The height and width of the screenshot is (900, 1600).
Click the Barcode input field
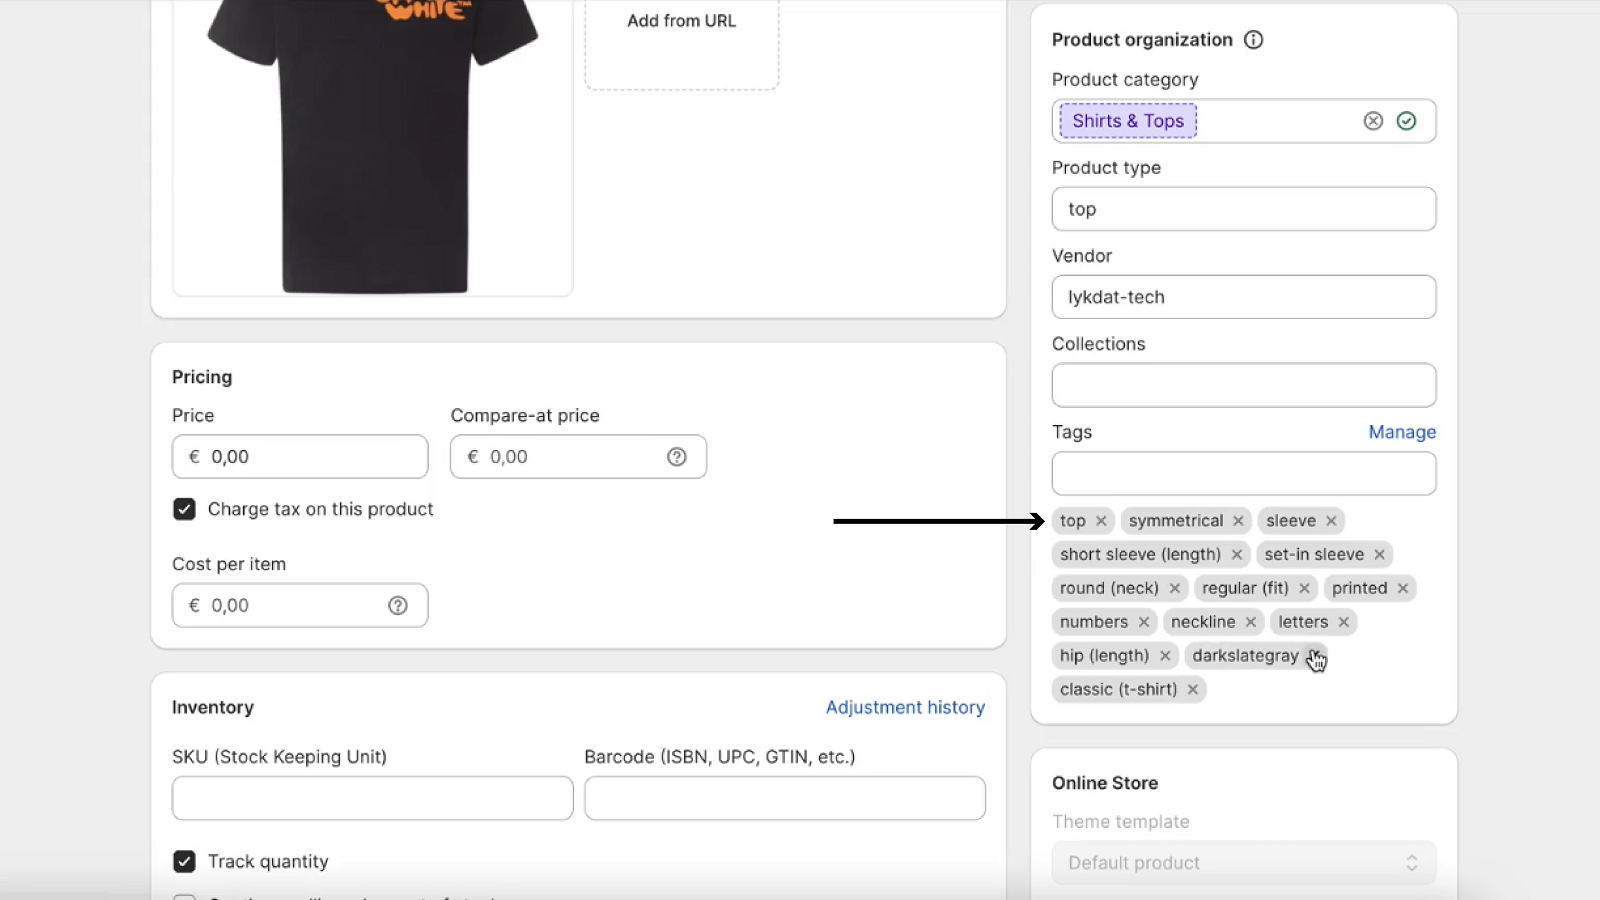[x=785, y=798]
